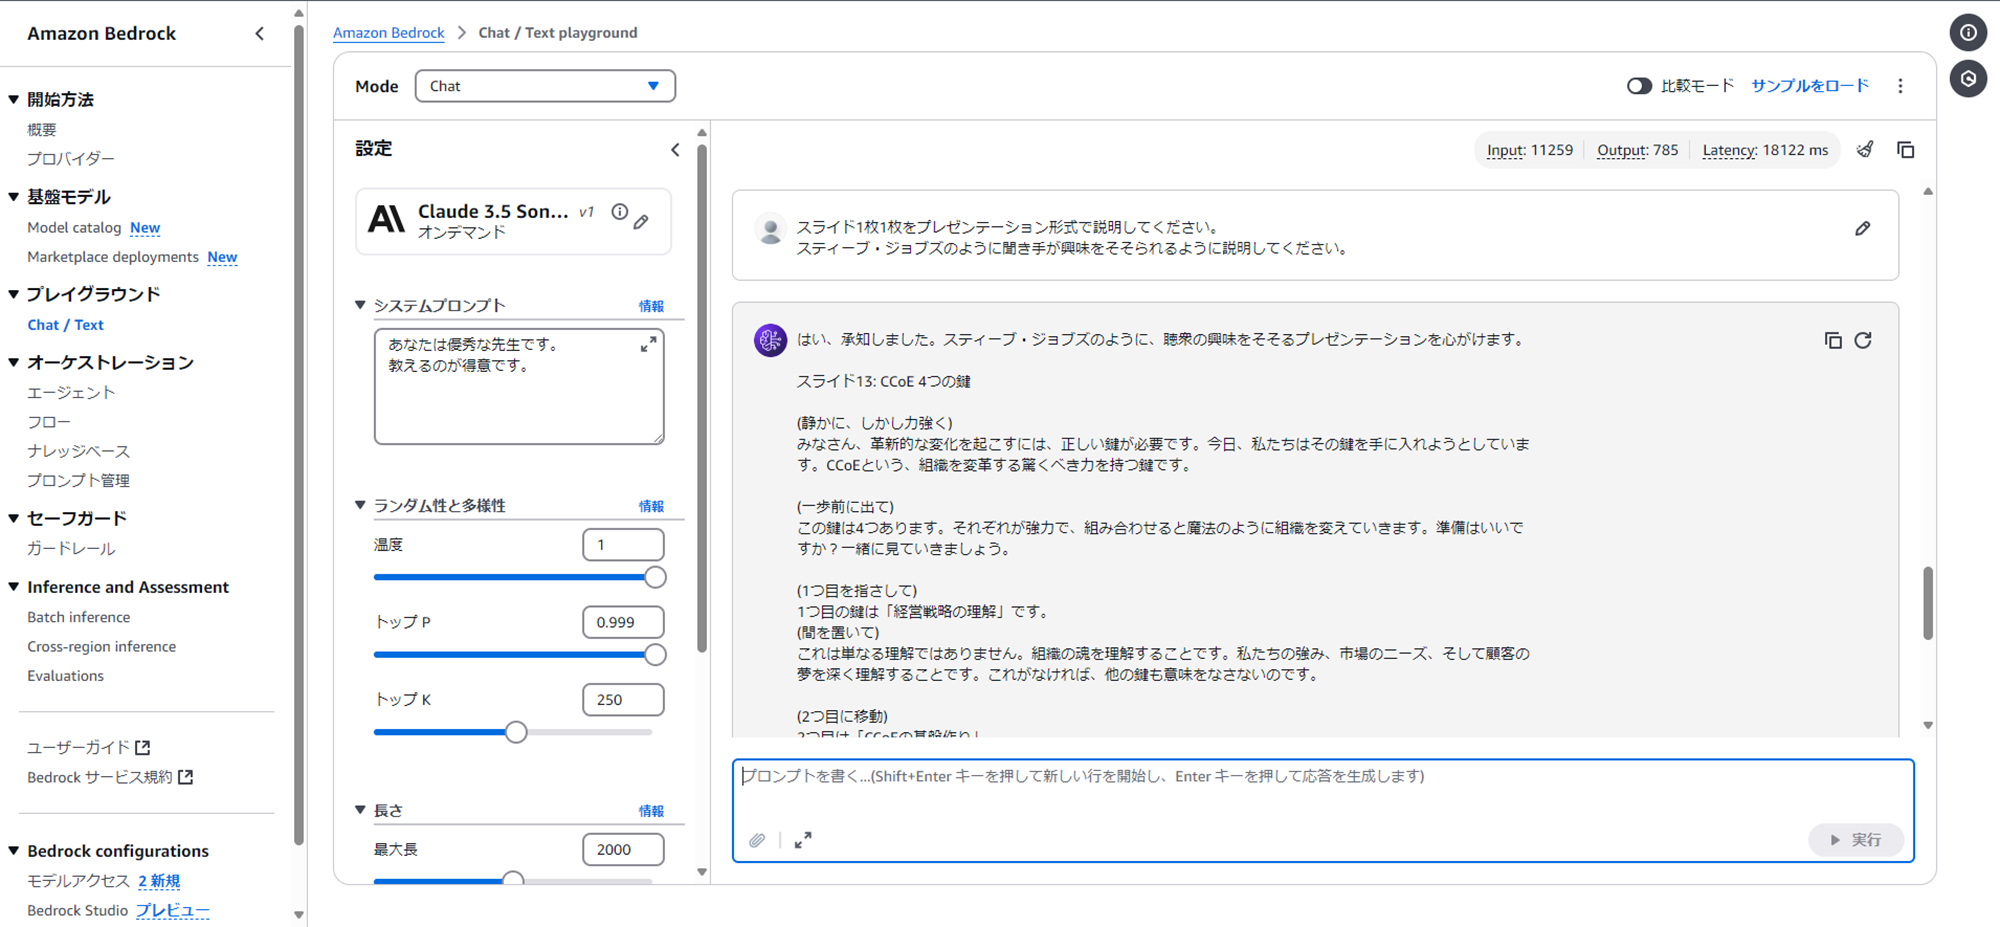The image size is (2000, 927).
Task: Collapse the オーケストレーション sidebar section
Action: 14,362
